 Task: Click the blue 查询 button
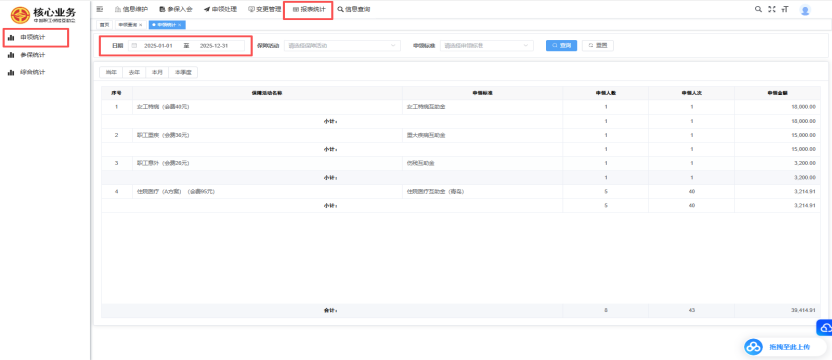coord(561,46)
